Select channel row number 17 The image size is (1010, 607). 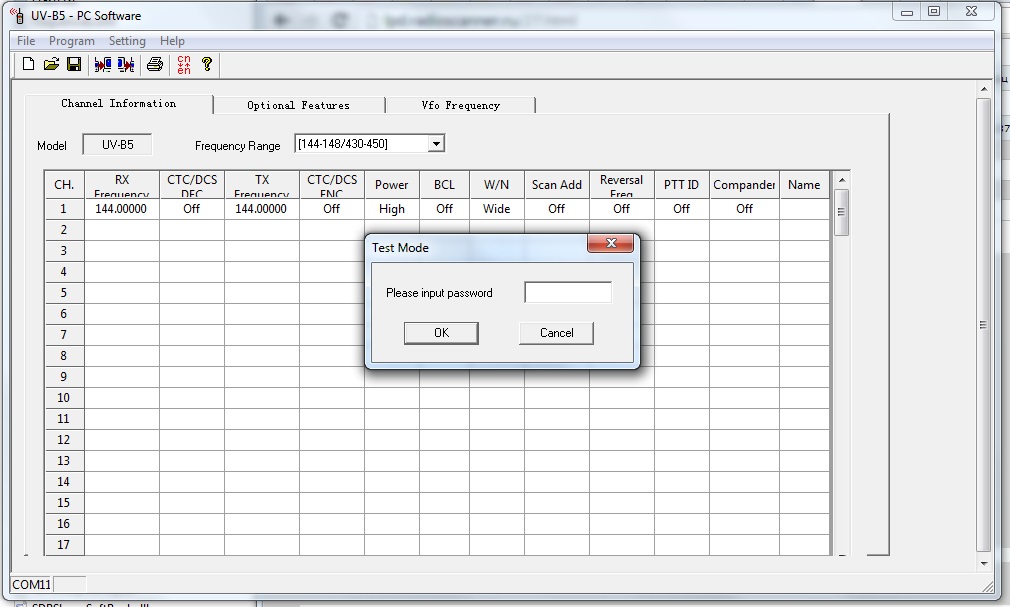[64, 545]
